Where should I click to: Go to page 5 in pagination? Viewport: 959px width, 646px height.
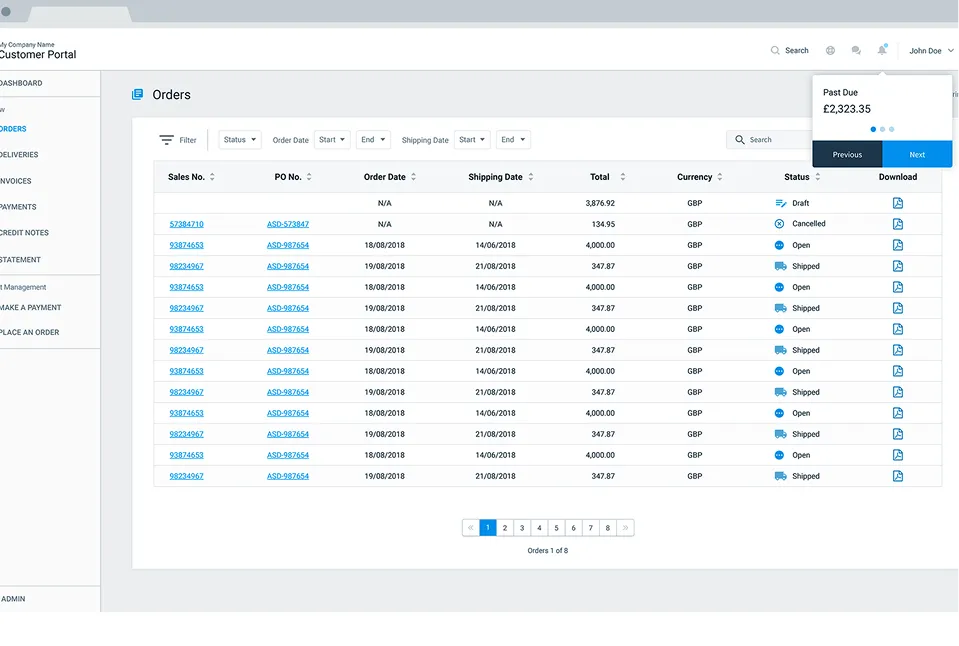point(556,528)
